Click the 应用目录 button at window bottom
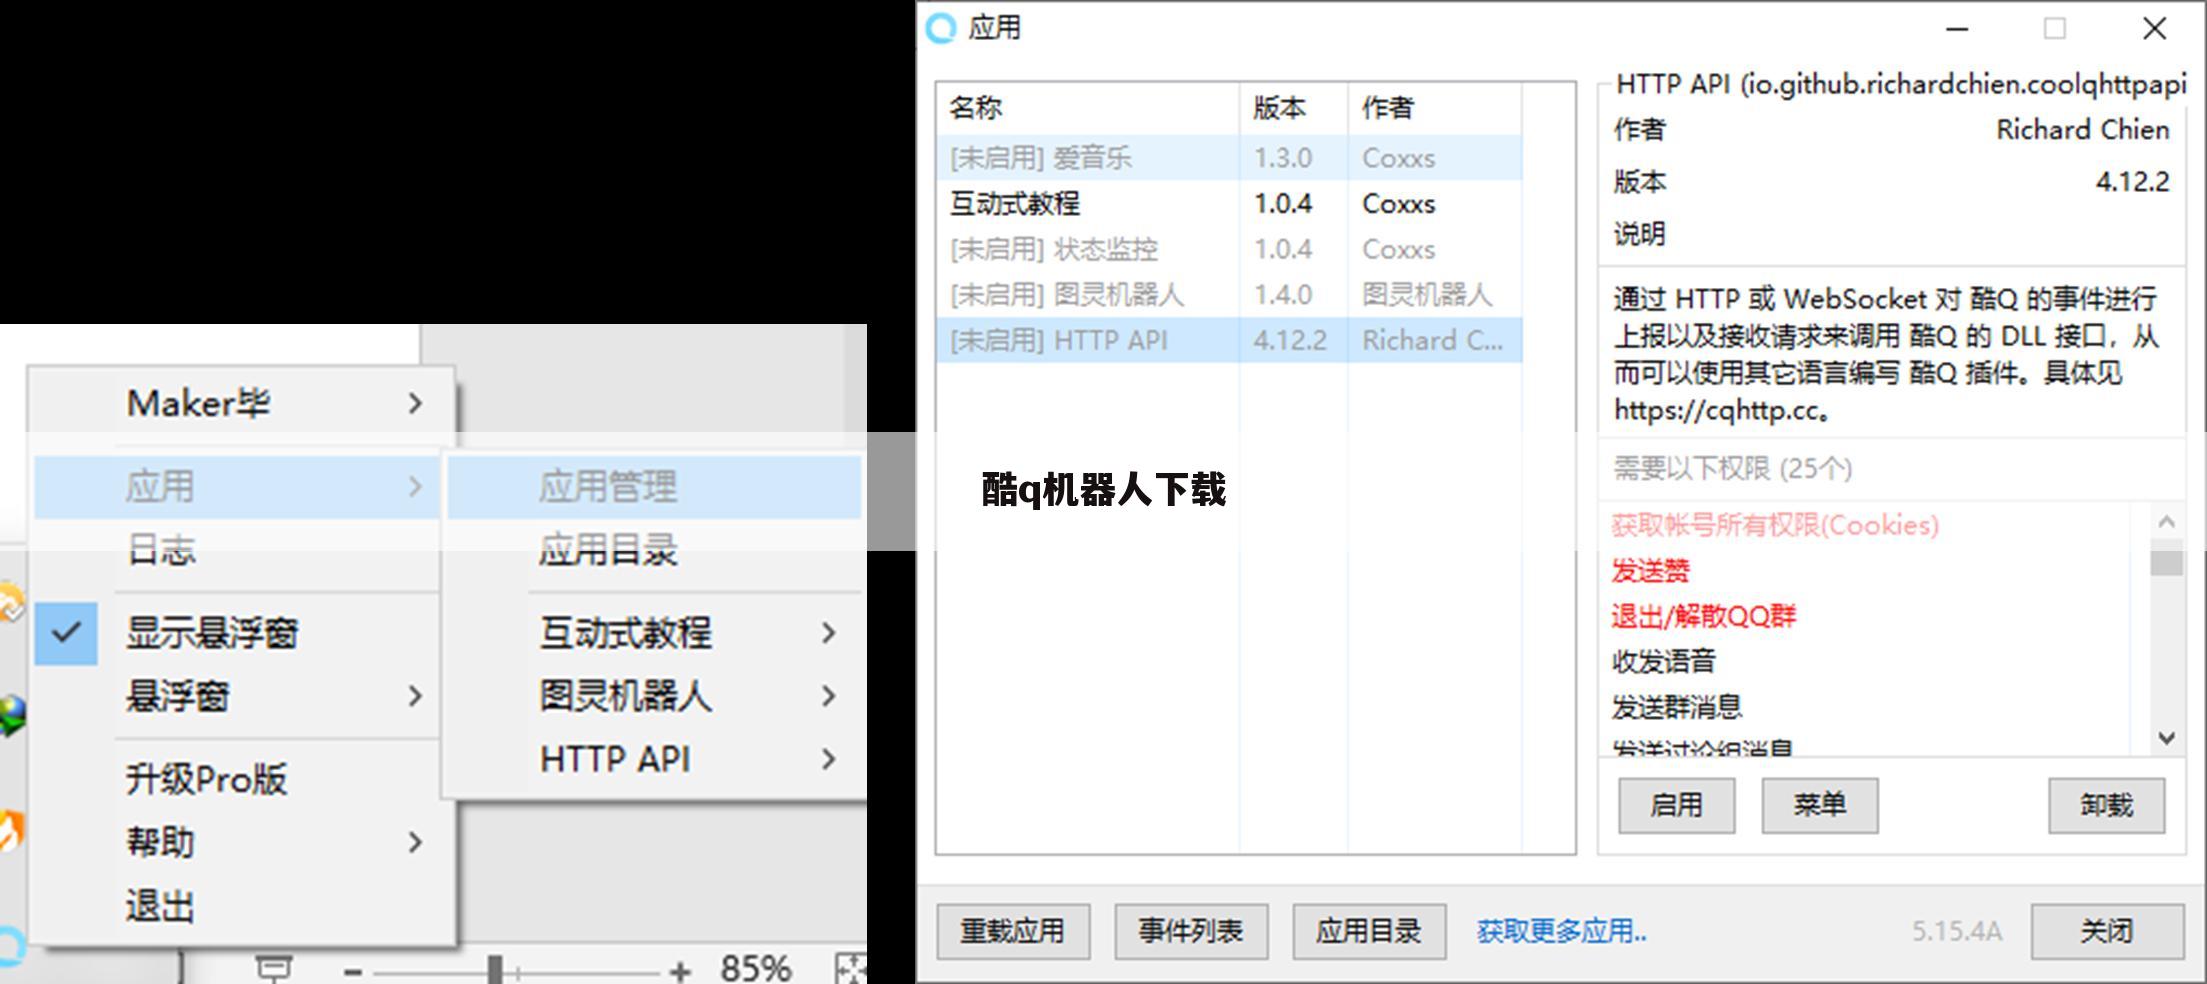This screenshot has height=984, width=2207. click(1369, 931)
